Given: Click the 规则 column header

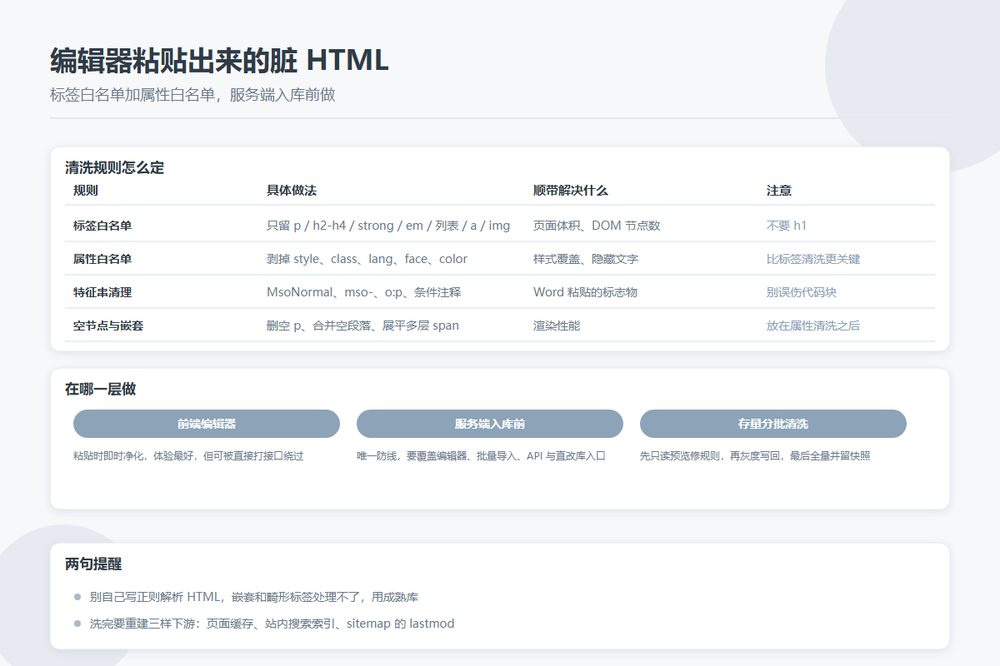Looking at the screenshot, I should point(85,190).
